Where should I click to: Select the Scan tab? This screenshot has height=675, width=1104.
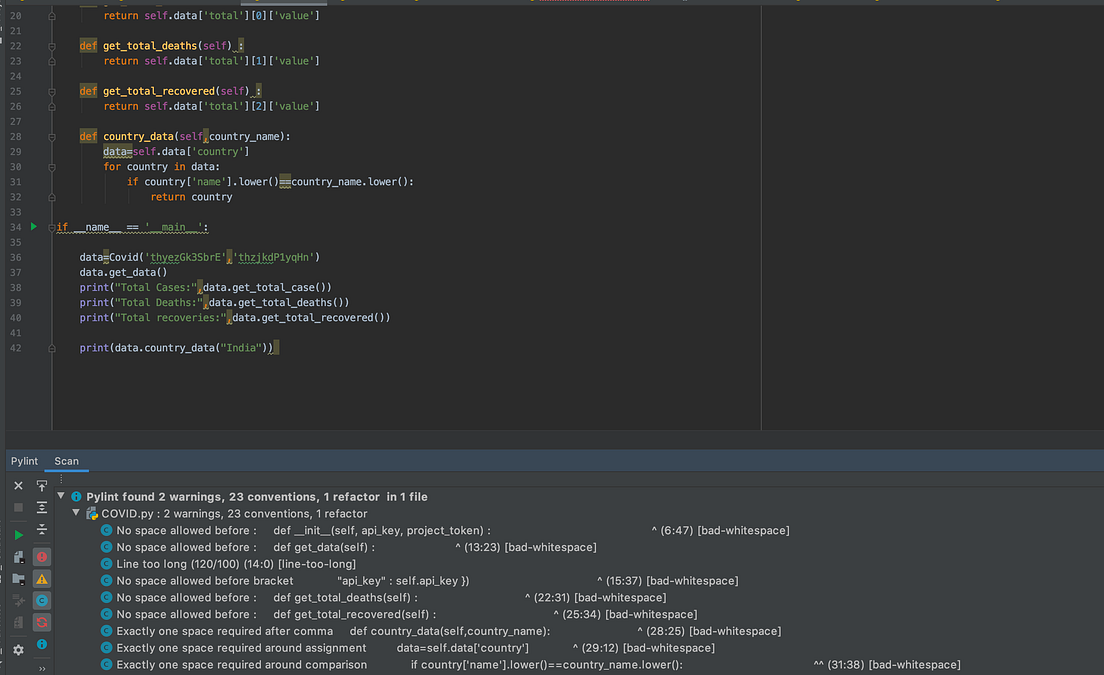click(x=66, y=461)
